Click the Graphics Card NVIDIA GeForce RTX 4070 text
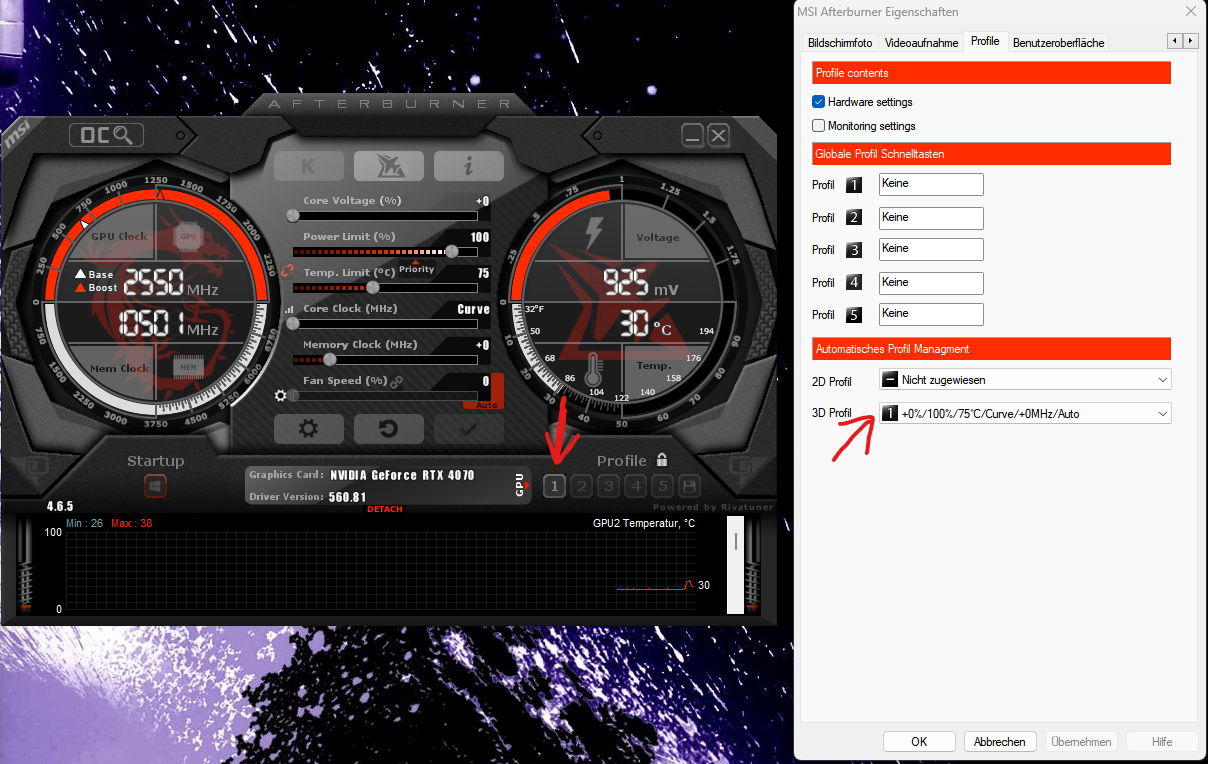 coord(361,475)
